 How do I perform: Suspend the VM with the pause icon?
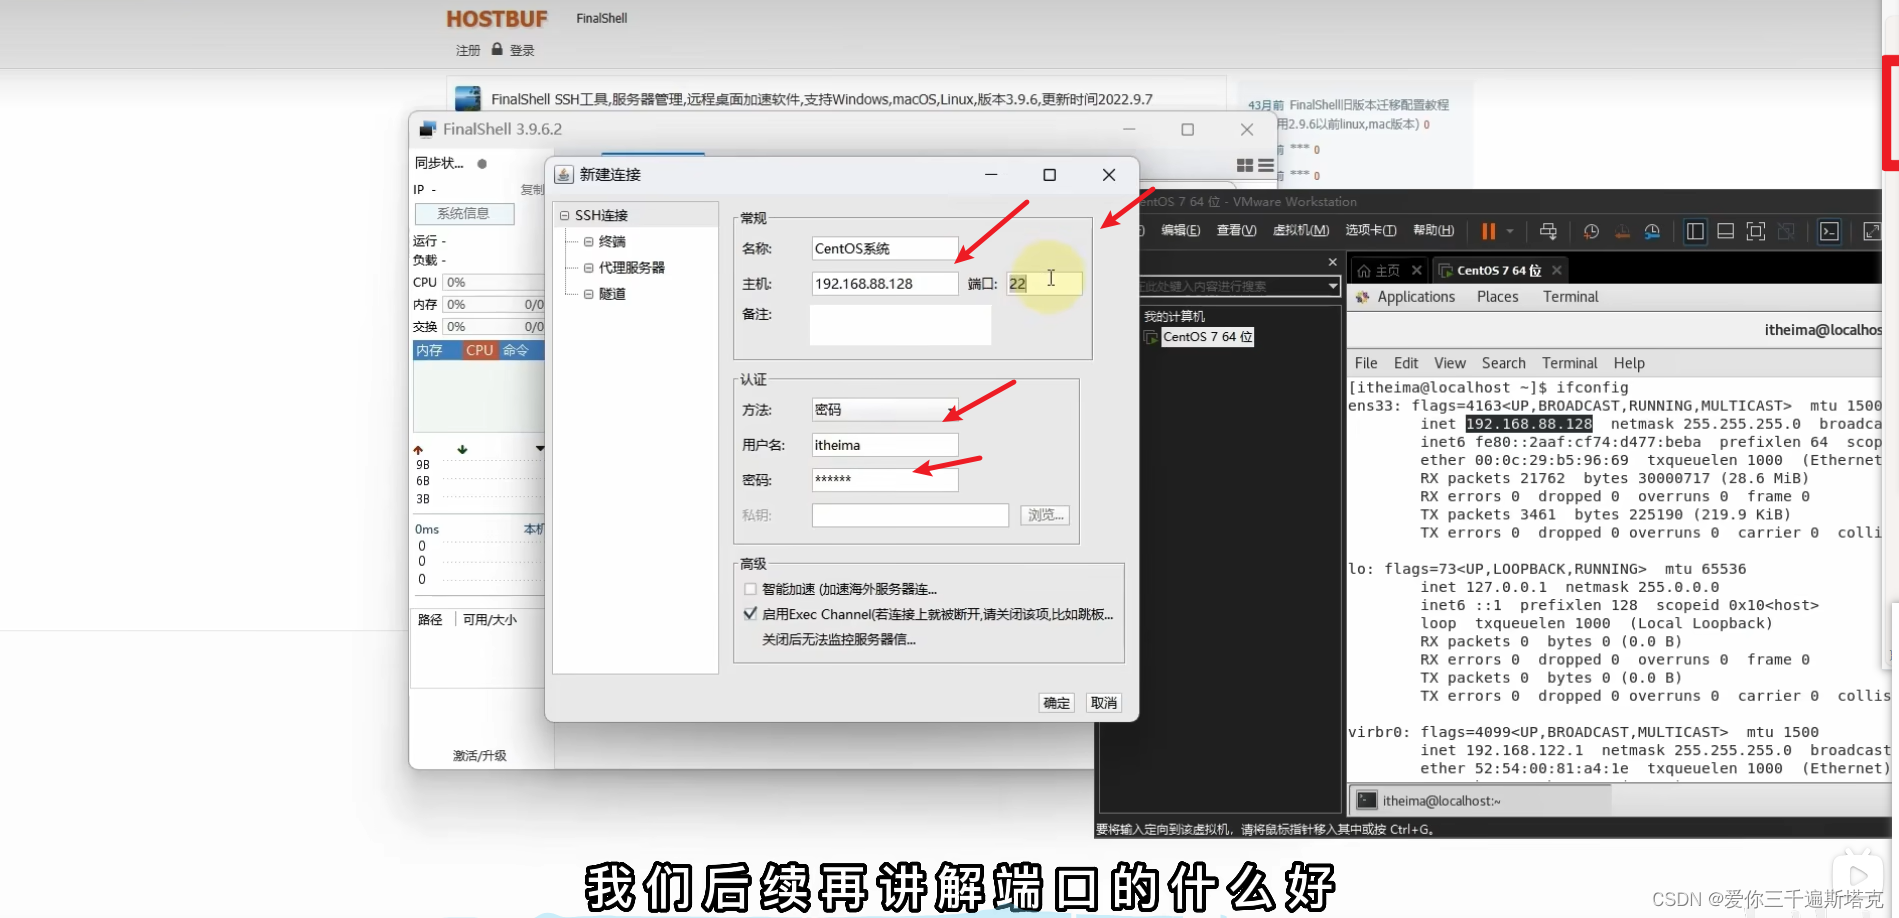[x=1490, y=231]
